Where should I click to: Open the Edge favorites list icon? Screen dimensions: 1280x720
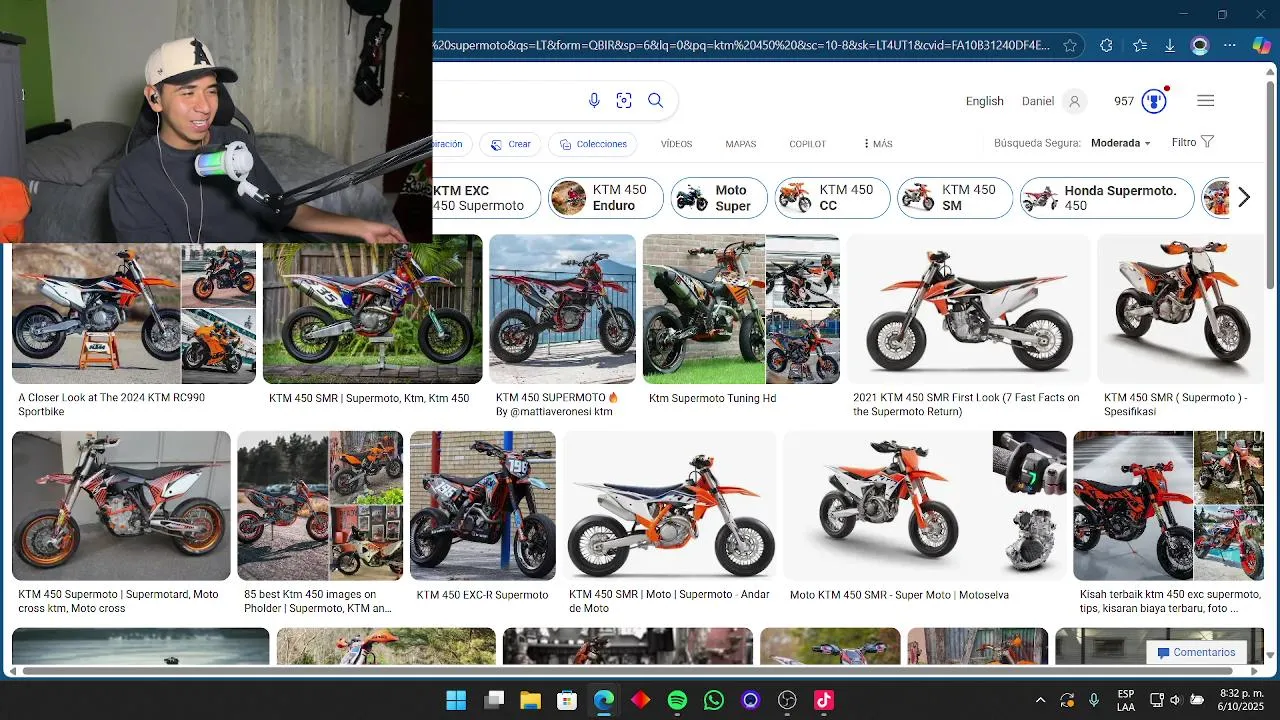[x=1140, y=45]
